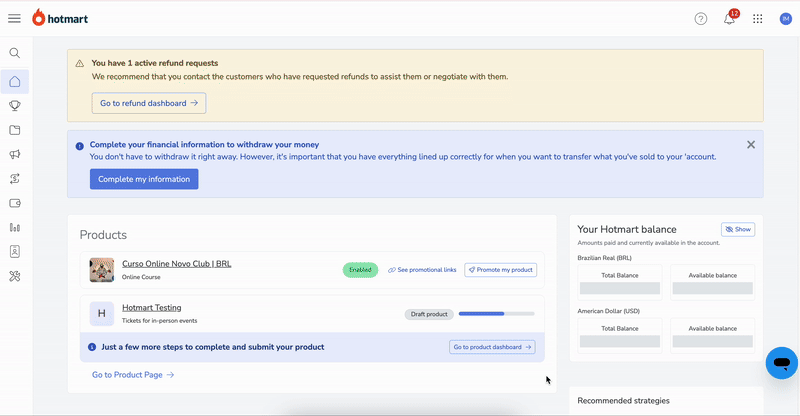Click the USD Available balance box
The image size is (800, 416).
[x=713, y=335]
